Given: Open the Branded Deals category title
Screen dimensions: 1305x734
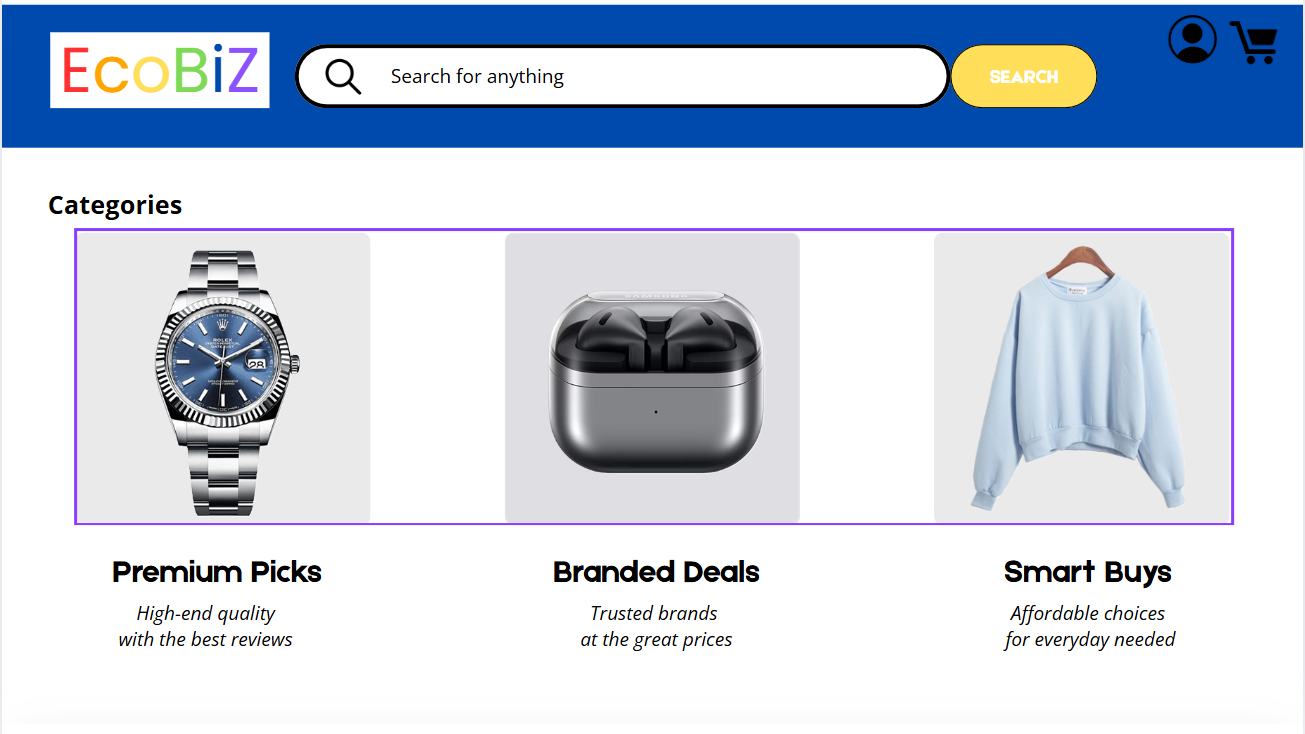Looking at the screenshot, I should click(656, 572).
